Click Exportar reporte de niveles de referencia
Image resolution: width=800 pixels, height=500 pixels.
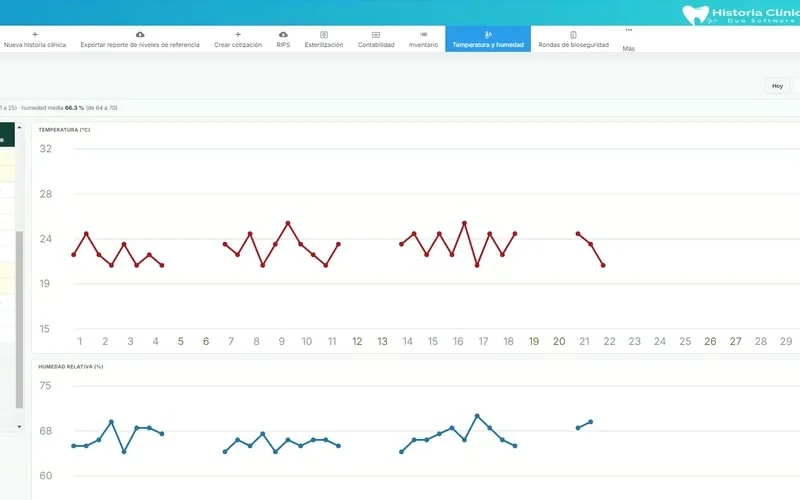pos(140,39)
